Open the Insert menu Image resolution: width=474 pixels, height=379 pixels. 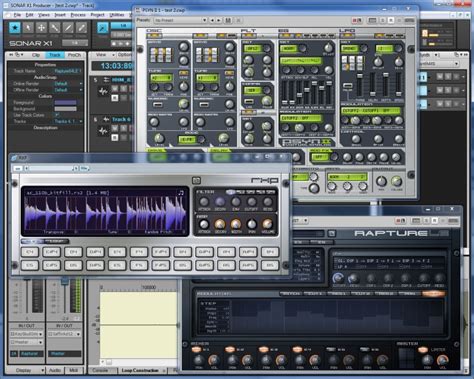pyautogui.click(x=60, y=15)
